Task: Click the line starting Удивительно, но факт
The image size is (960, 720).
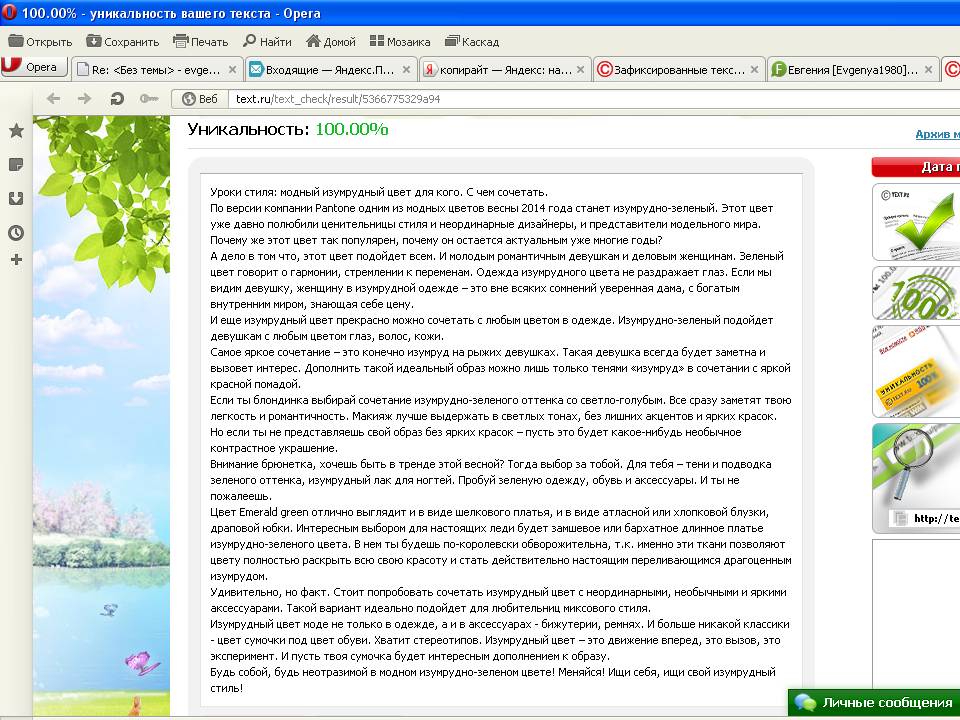Action: coord(498,592)
